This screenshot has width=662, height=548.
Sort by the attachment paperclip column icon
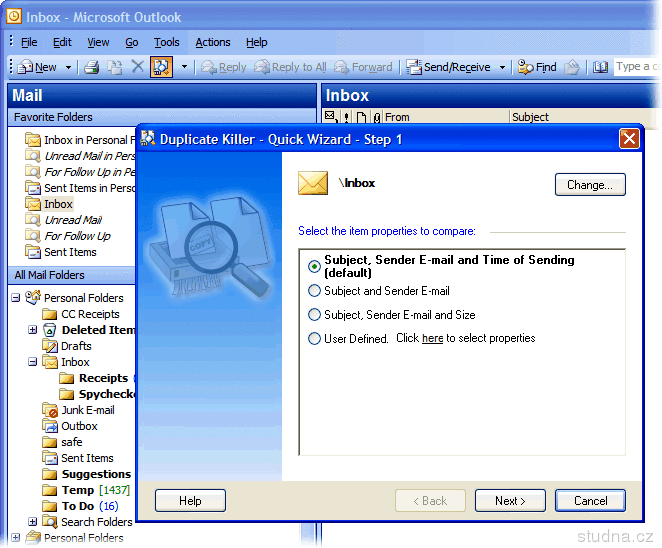pos(377,117)
